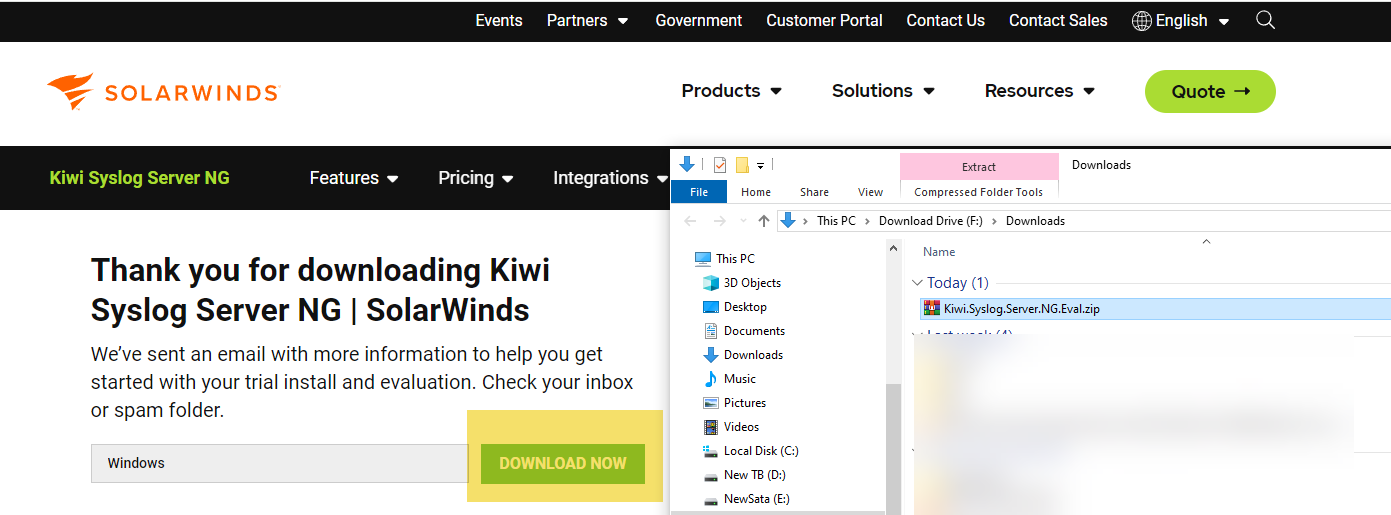Switch to the View ribbon tab
1391x515 pixels.
tap(870, 192)
